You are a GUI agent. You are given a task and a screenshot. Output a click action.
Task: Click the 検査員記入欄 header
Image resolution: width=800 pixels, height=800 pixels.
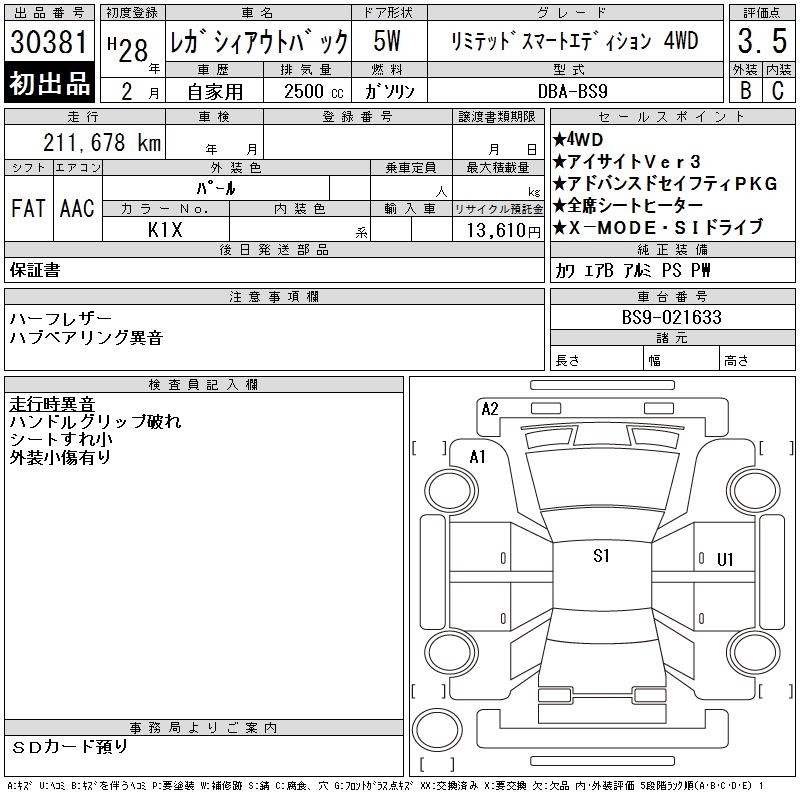coord(204,385)
